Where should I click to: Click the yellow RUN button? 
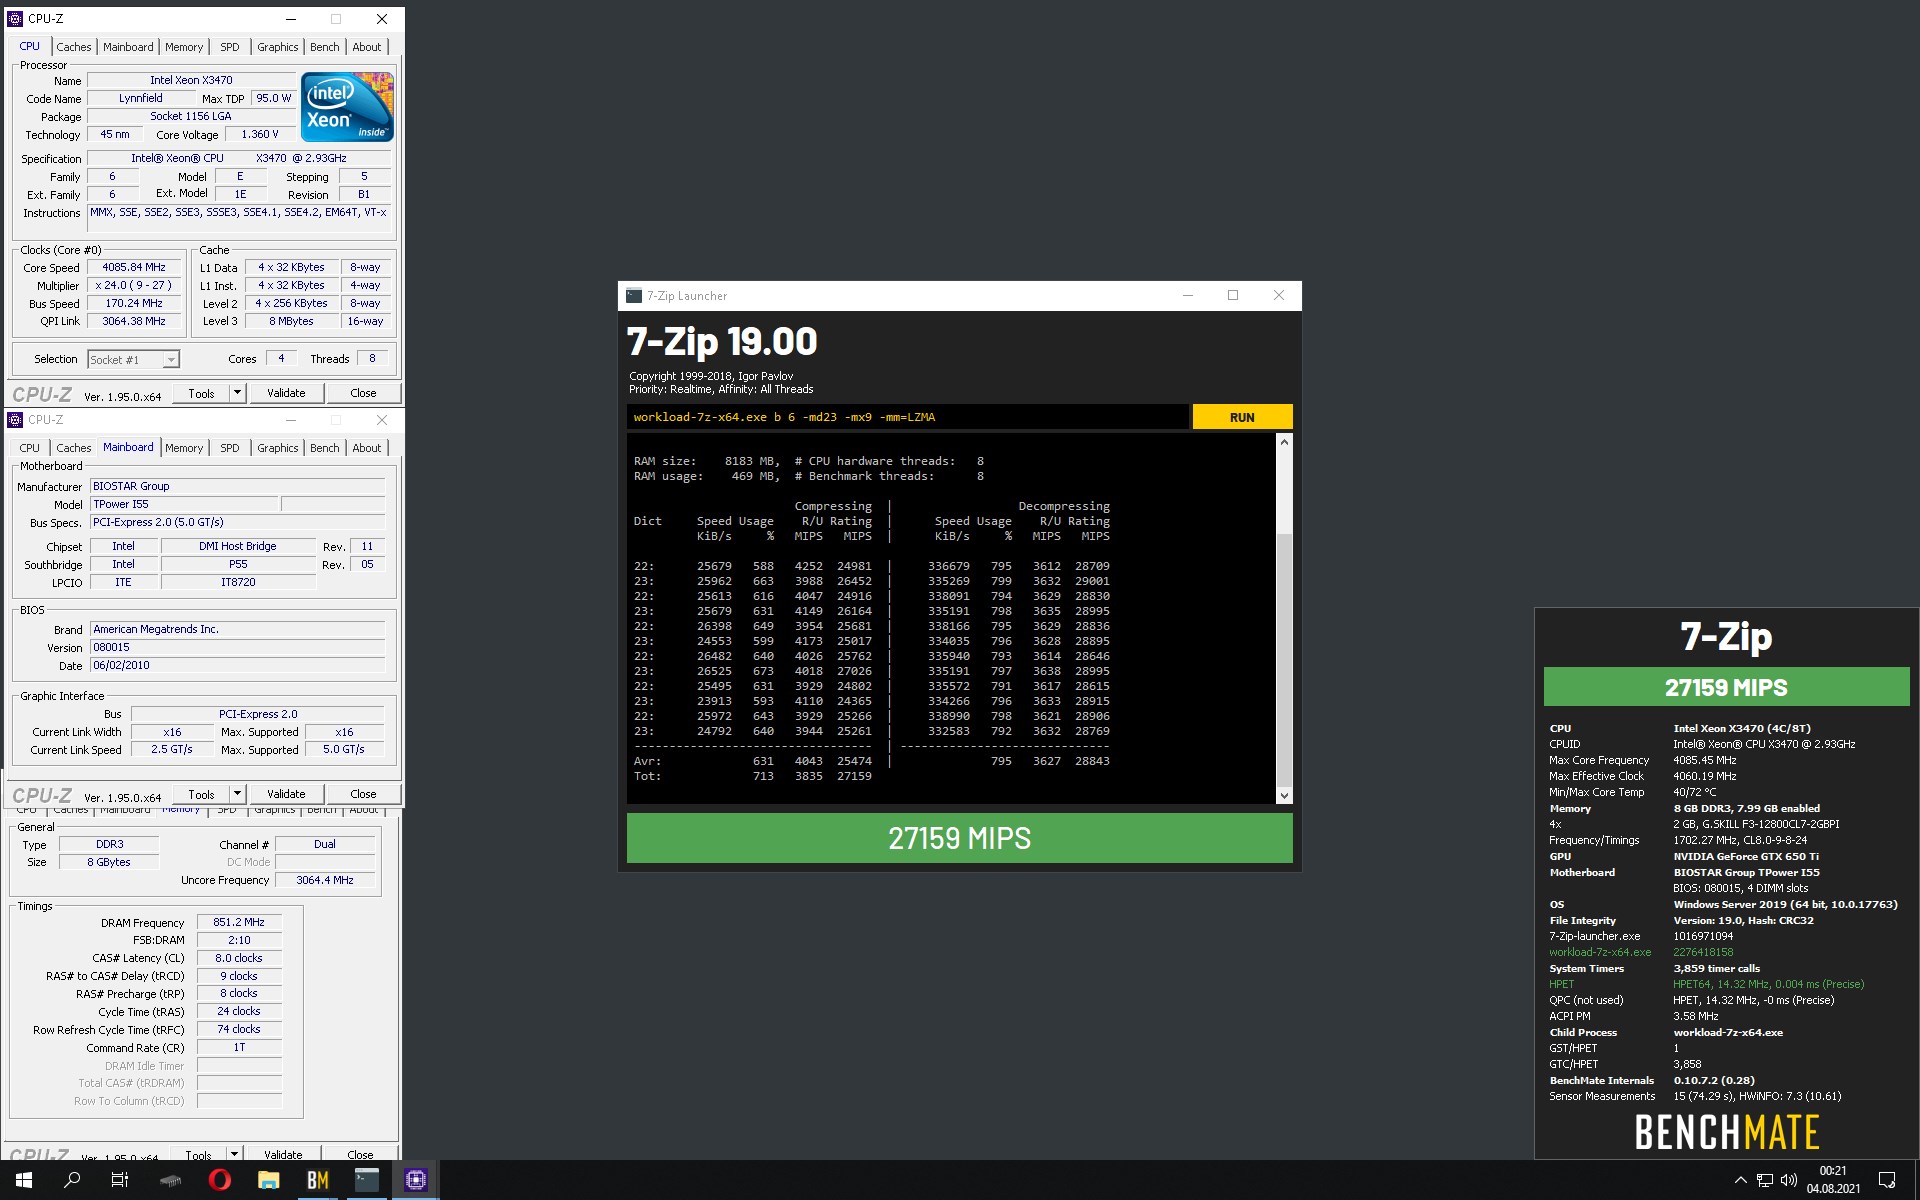(x=1242, y=417)
